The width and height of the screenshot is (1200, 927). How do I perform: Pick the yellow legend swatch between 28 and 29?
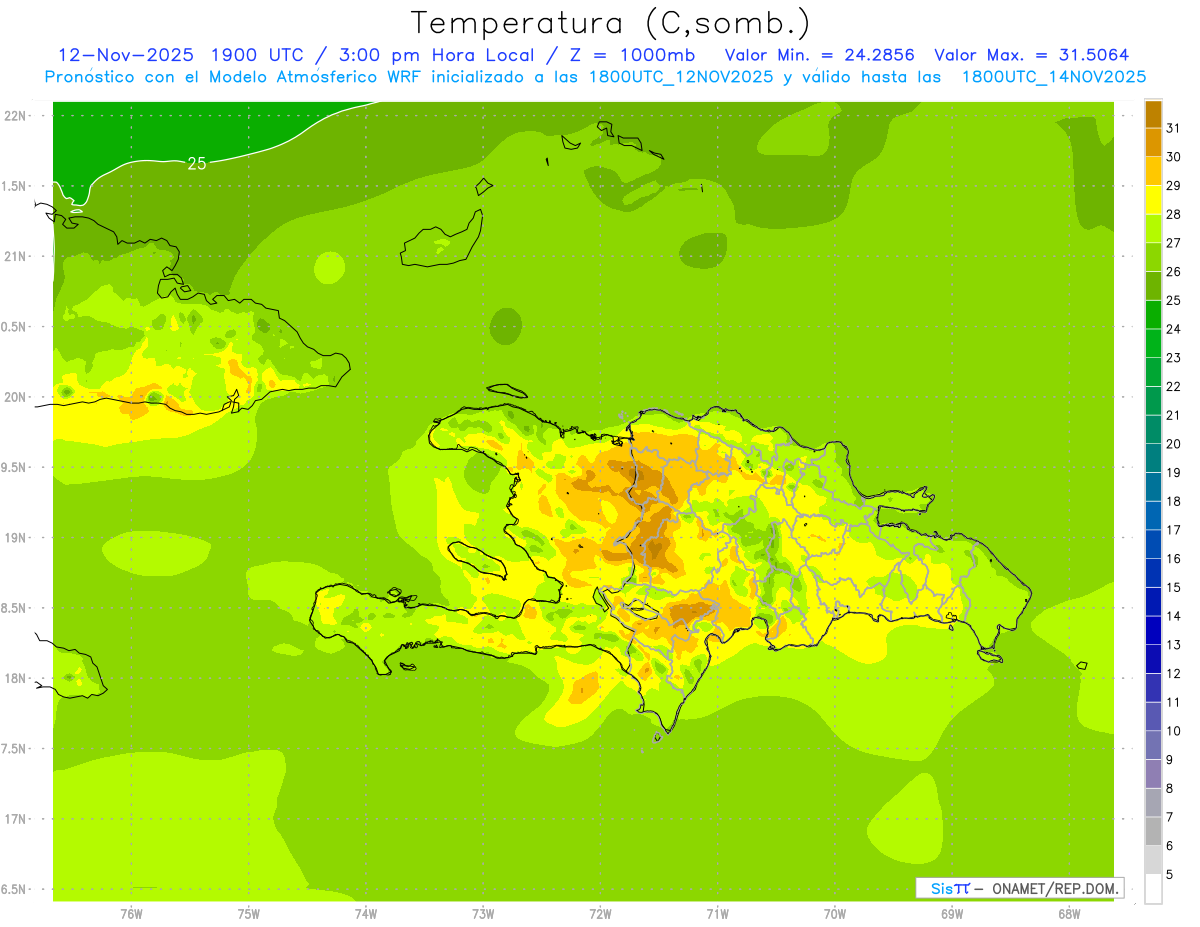point(1153,200)
